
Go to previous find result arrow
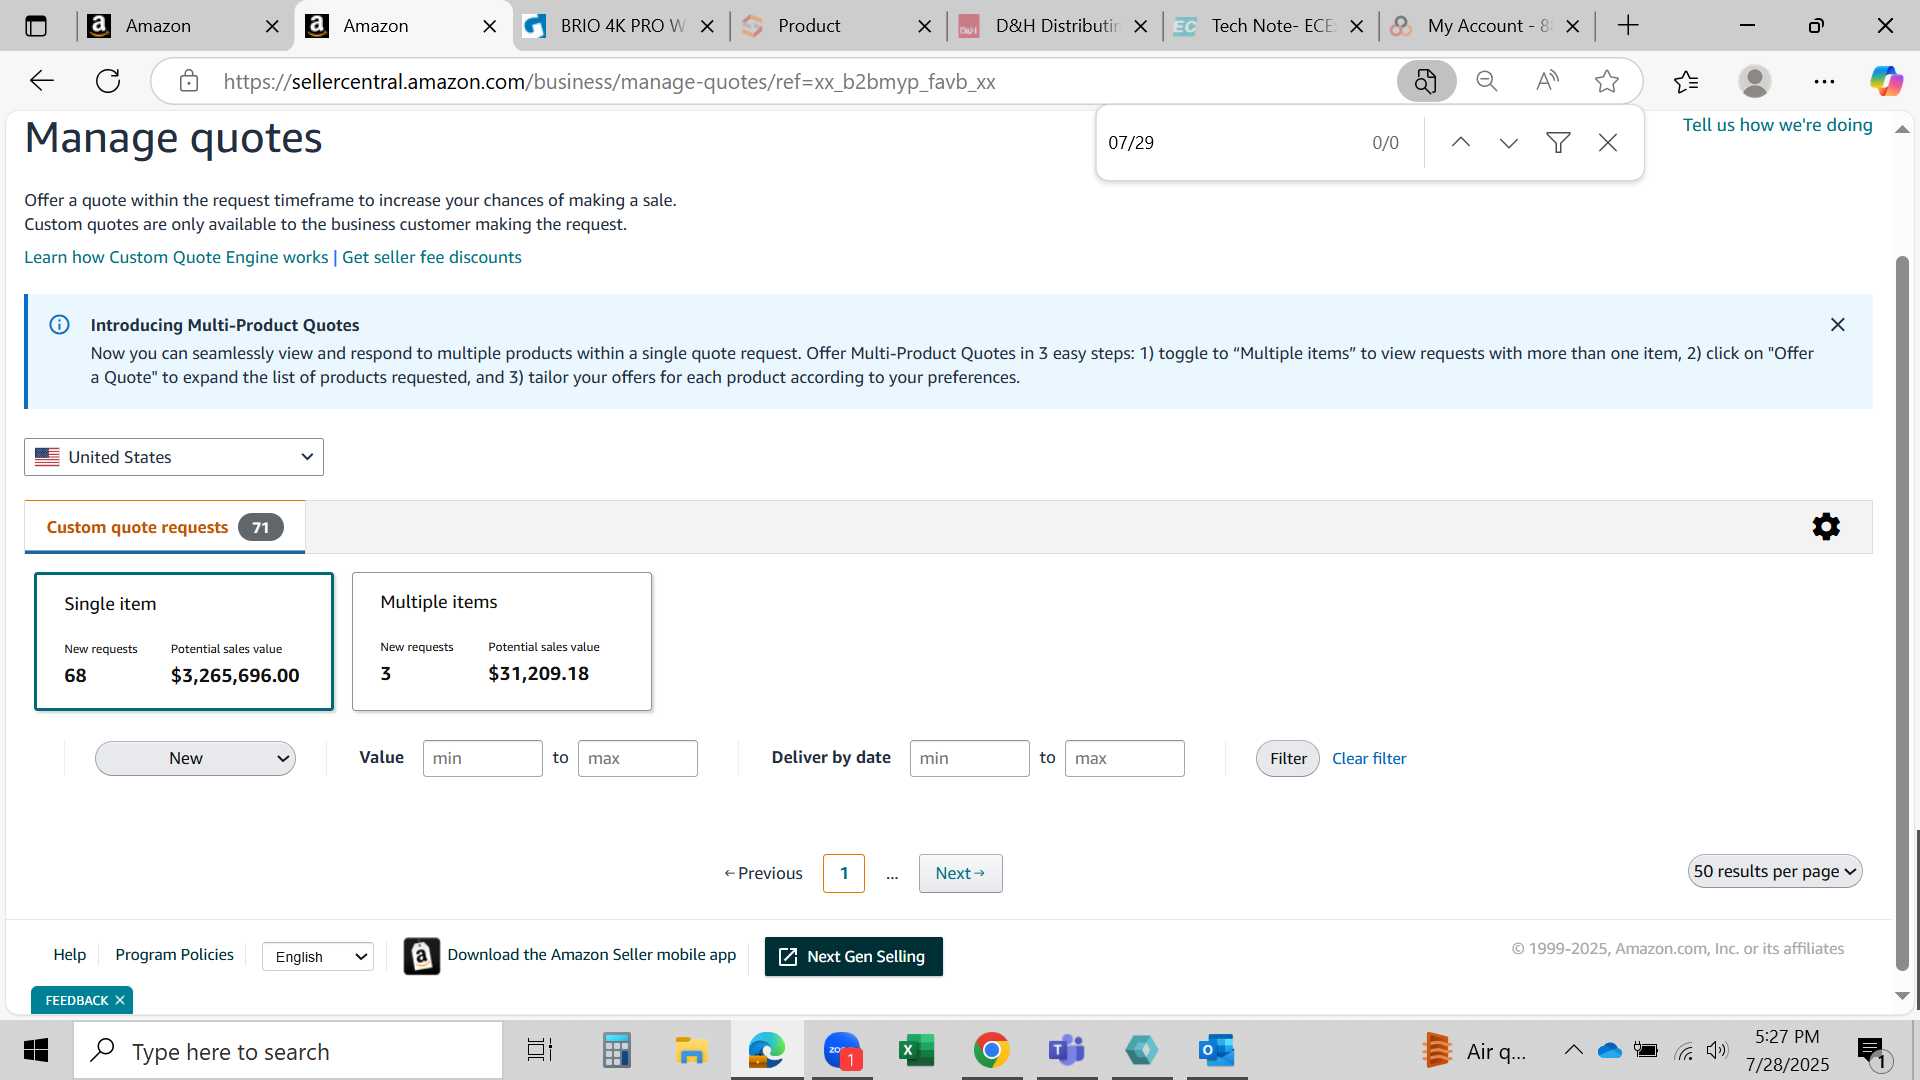pos(1460,143)
